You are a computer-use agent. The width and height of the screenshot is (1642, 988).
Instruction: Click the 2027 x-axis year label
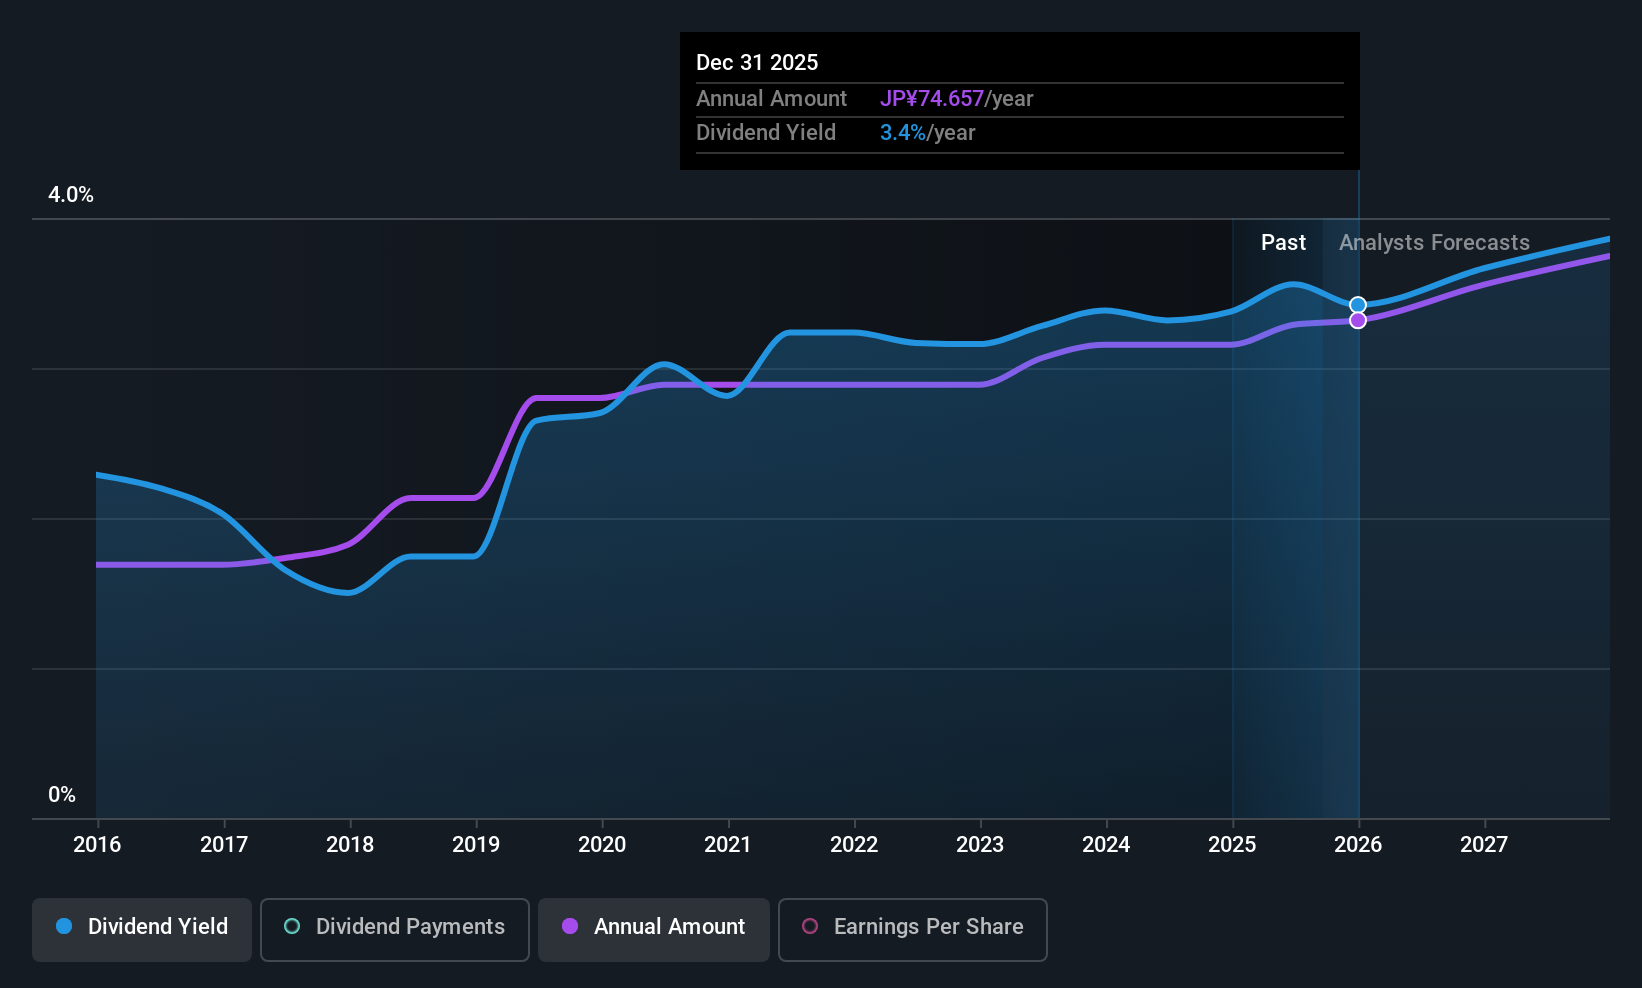click(x=1484, y=844)
